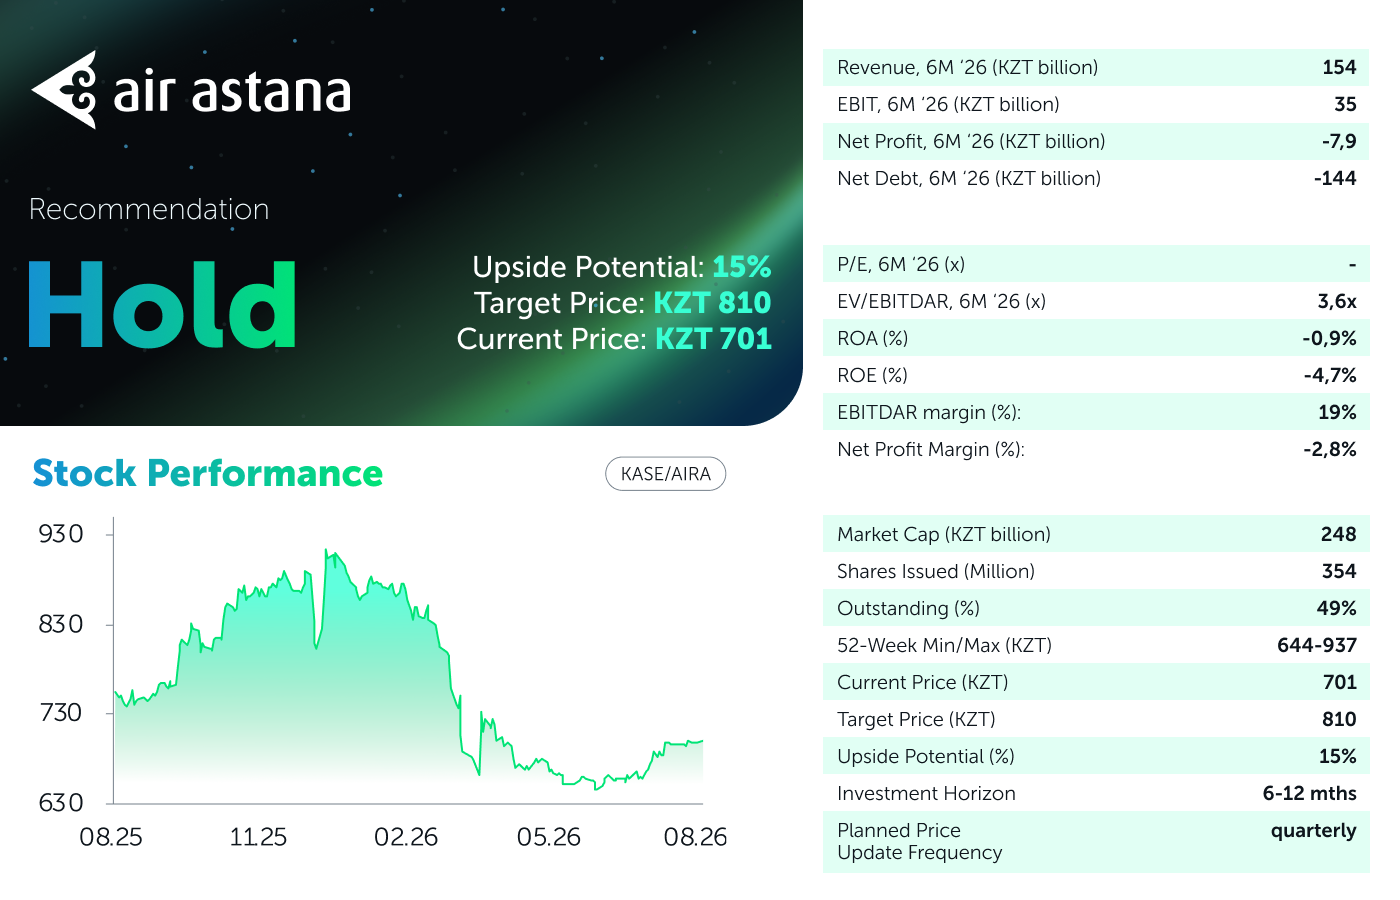Click the 08.25 date label on chart axis

pos(111,837)
